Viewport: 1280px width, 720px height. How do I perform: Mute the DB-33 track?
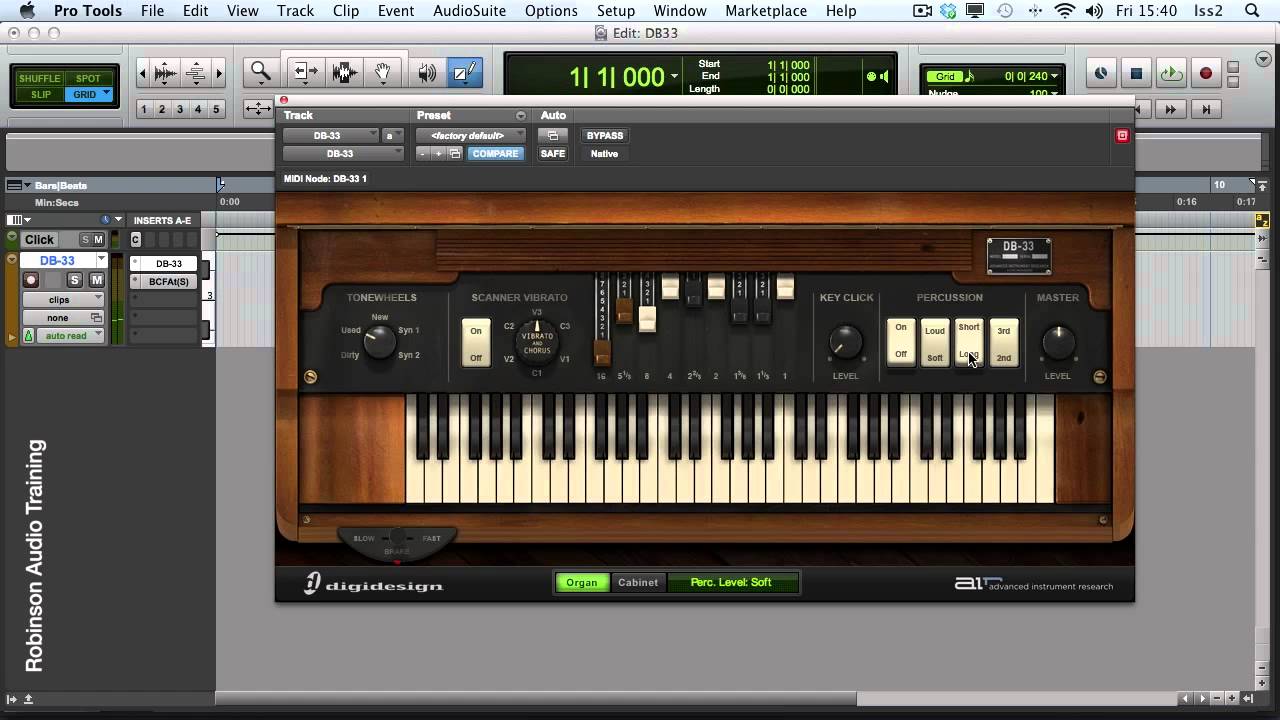tap(97, 280)
